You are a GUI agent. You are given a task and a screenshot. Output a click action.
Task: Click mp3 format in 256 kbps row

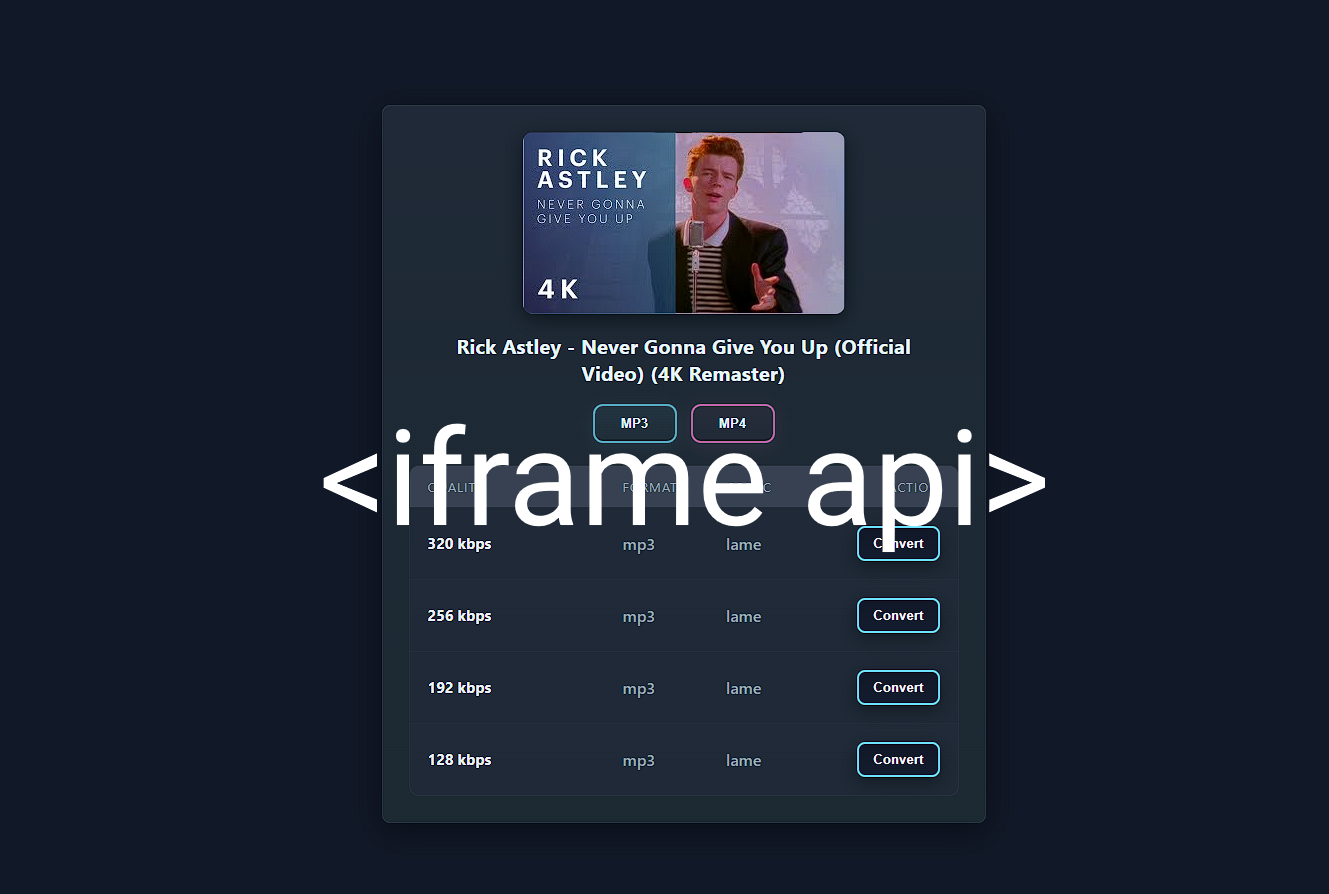click(639, 617)
